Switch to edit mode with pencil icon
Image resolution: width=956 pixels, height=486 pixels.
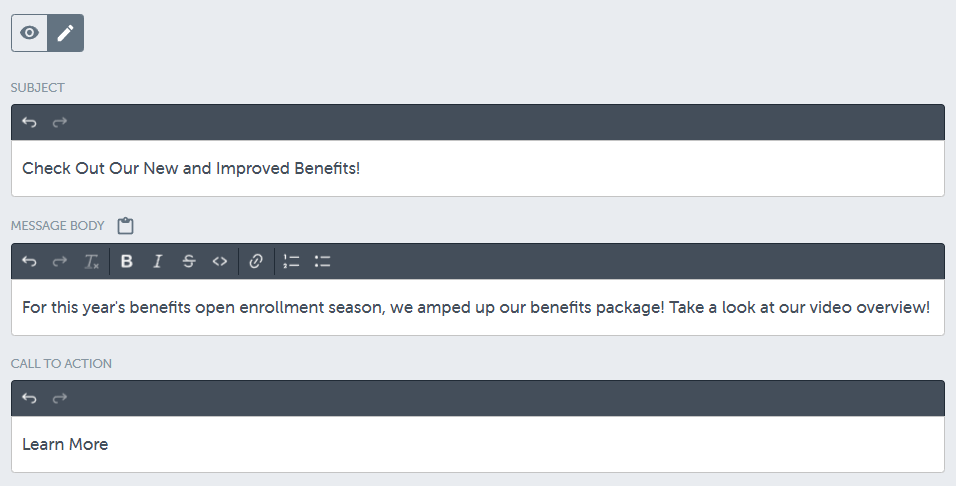point(66,33)
